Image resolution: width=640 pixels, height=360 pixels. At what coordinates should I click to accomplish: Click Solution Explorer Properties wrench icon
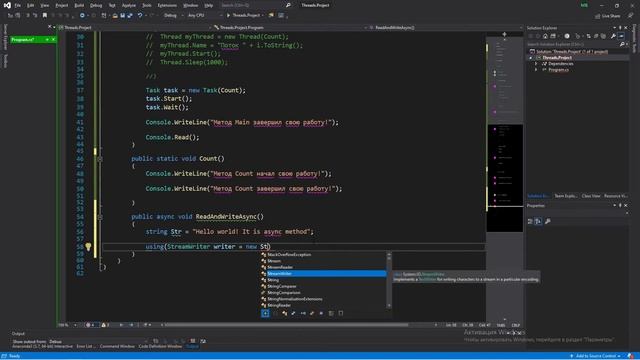point(613,36)
